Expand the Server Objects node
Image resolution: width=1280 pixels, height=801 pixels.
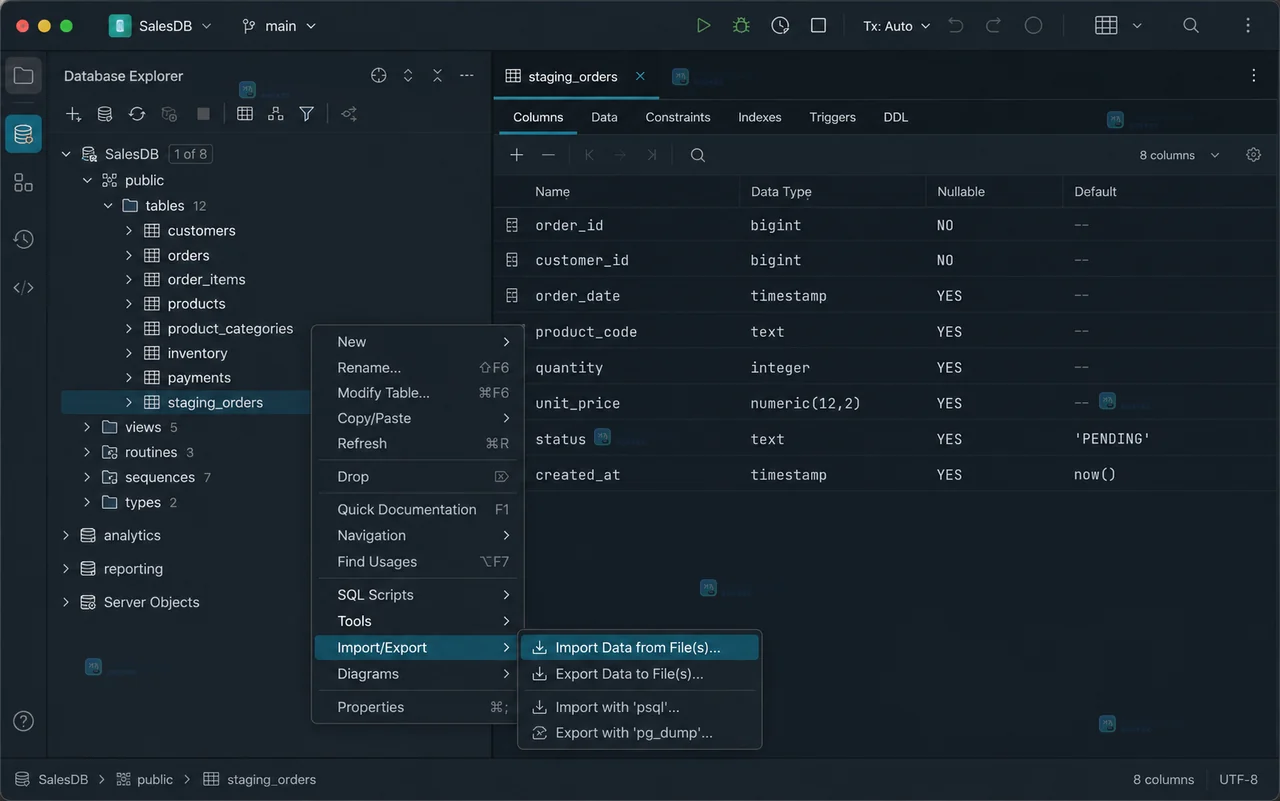pyautogui.click(x=67, y=602)
